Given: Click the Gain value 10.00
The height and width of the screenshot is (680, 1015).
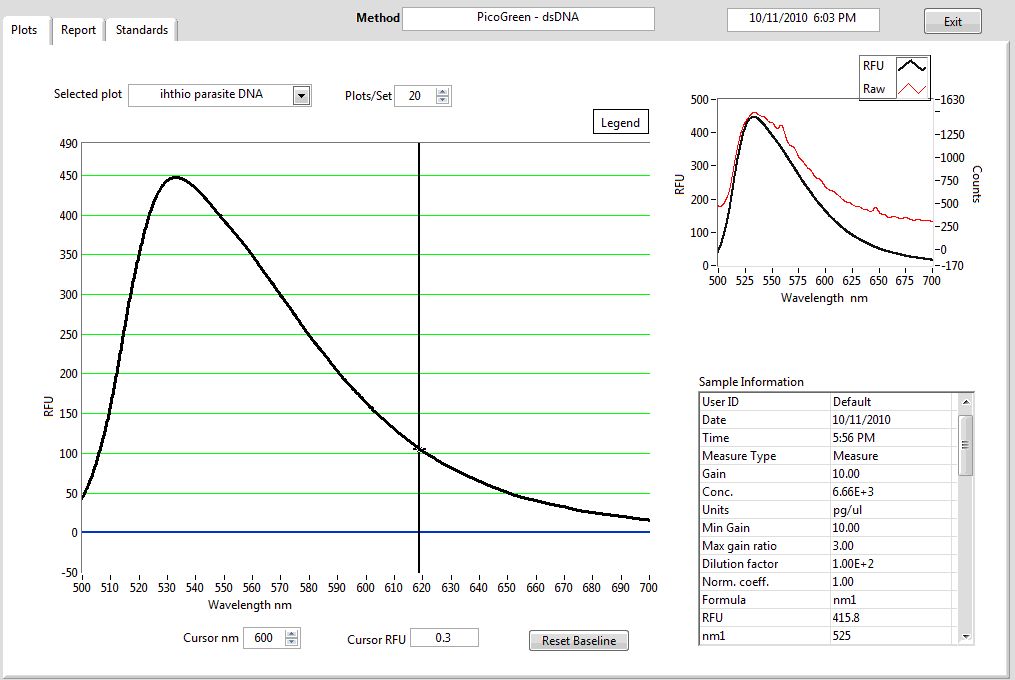Looking at the screenshot, I should [846, 474].
